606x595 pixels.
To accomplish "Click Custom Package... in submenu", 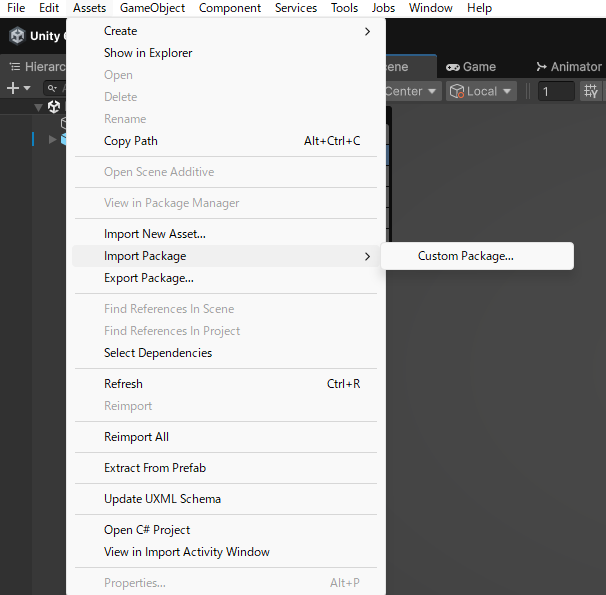I will click(477, 256).
